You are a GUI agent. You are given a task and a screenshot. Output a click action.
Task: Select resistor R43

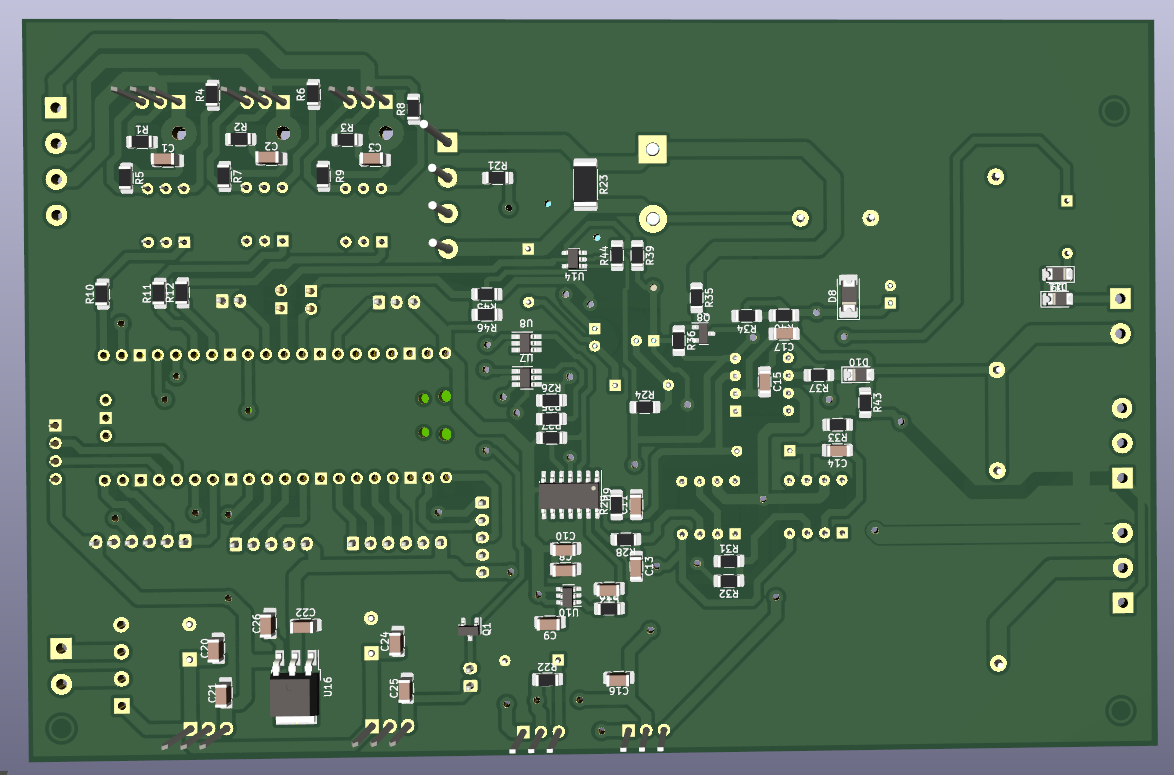(x=865, y=402)
